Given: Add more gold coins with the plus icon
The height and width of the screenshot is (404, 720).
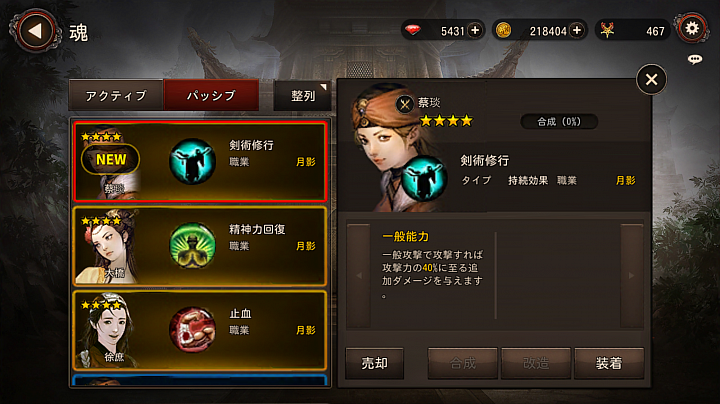Looking at the screenshot, I should [576, 31].
